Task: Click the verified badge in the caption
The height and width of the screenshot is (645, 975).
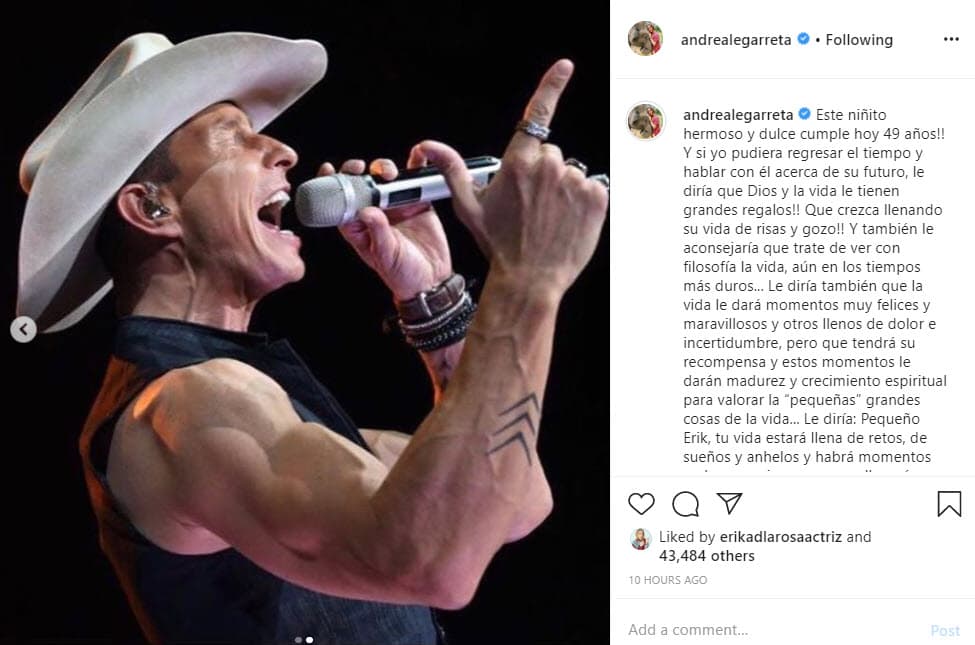Action: pos(802,114)
